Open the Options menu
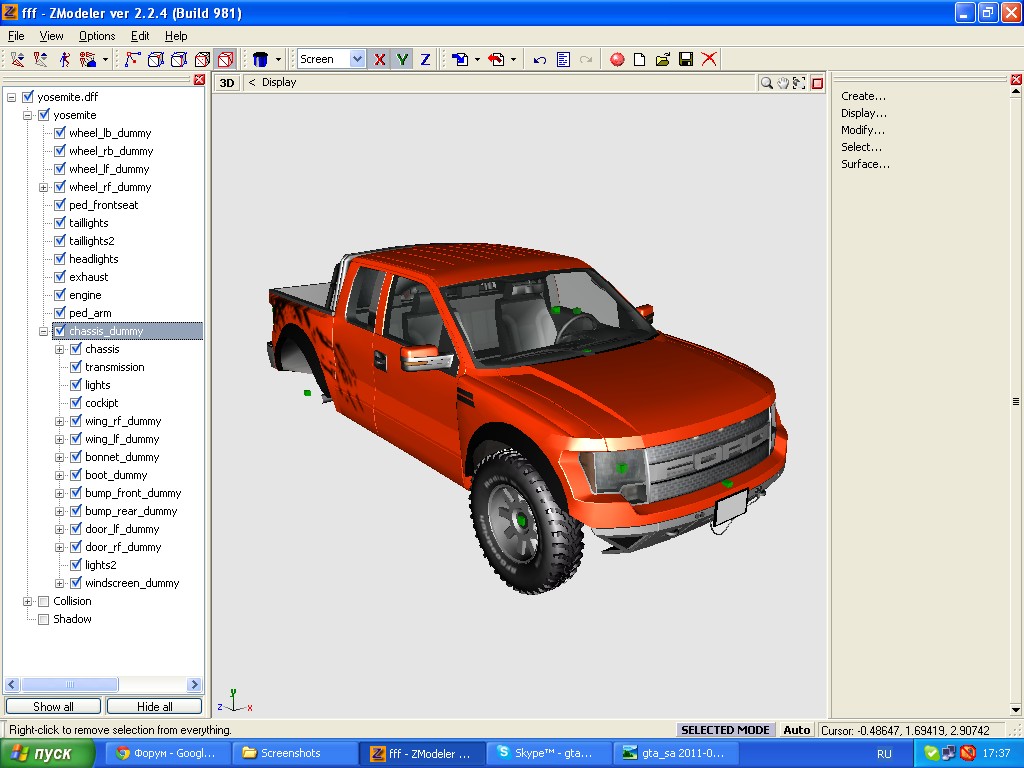Screen dimensions: 1024x768 point(97,36)
